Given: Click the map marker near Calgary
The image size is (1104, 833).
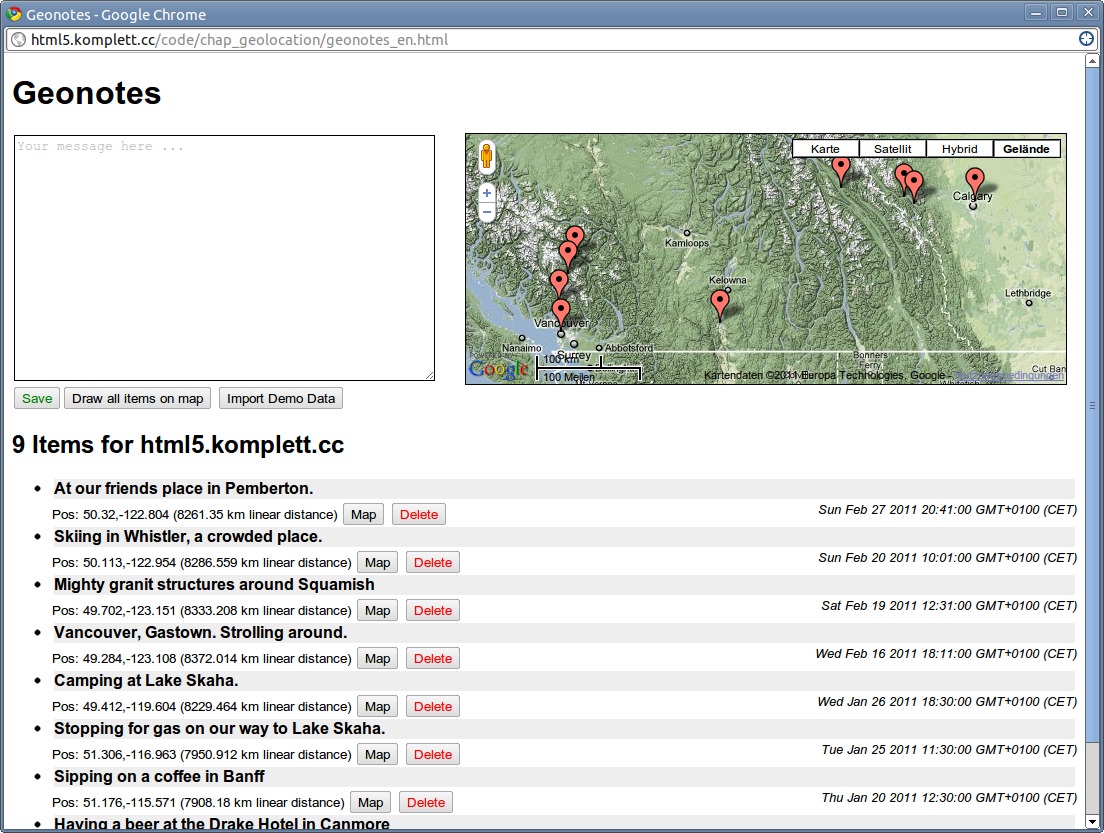Looking at the screenshot, I should (x=974, y=181).
